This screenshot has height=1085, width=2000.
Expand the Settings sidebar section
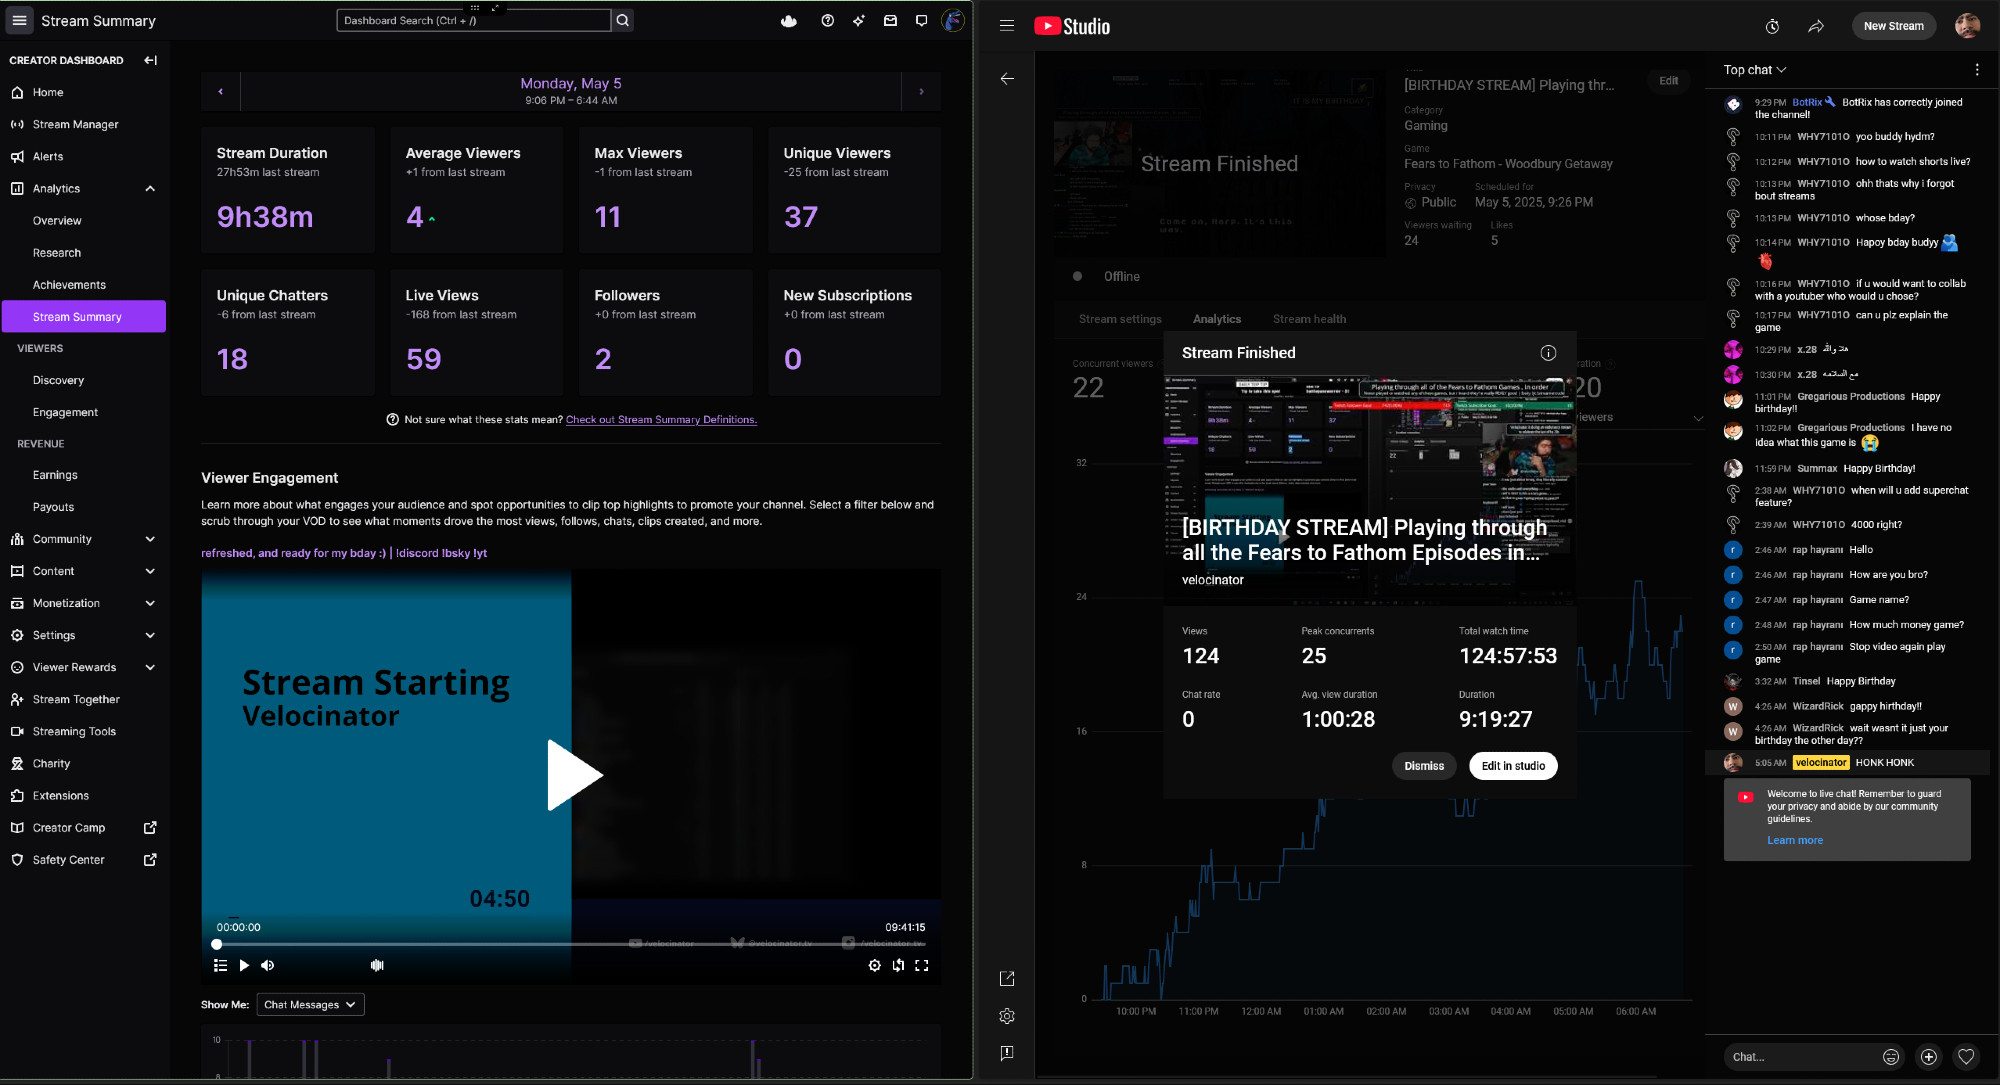150,635
